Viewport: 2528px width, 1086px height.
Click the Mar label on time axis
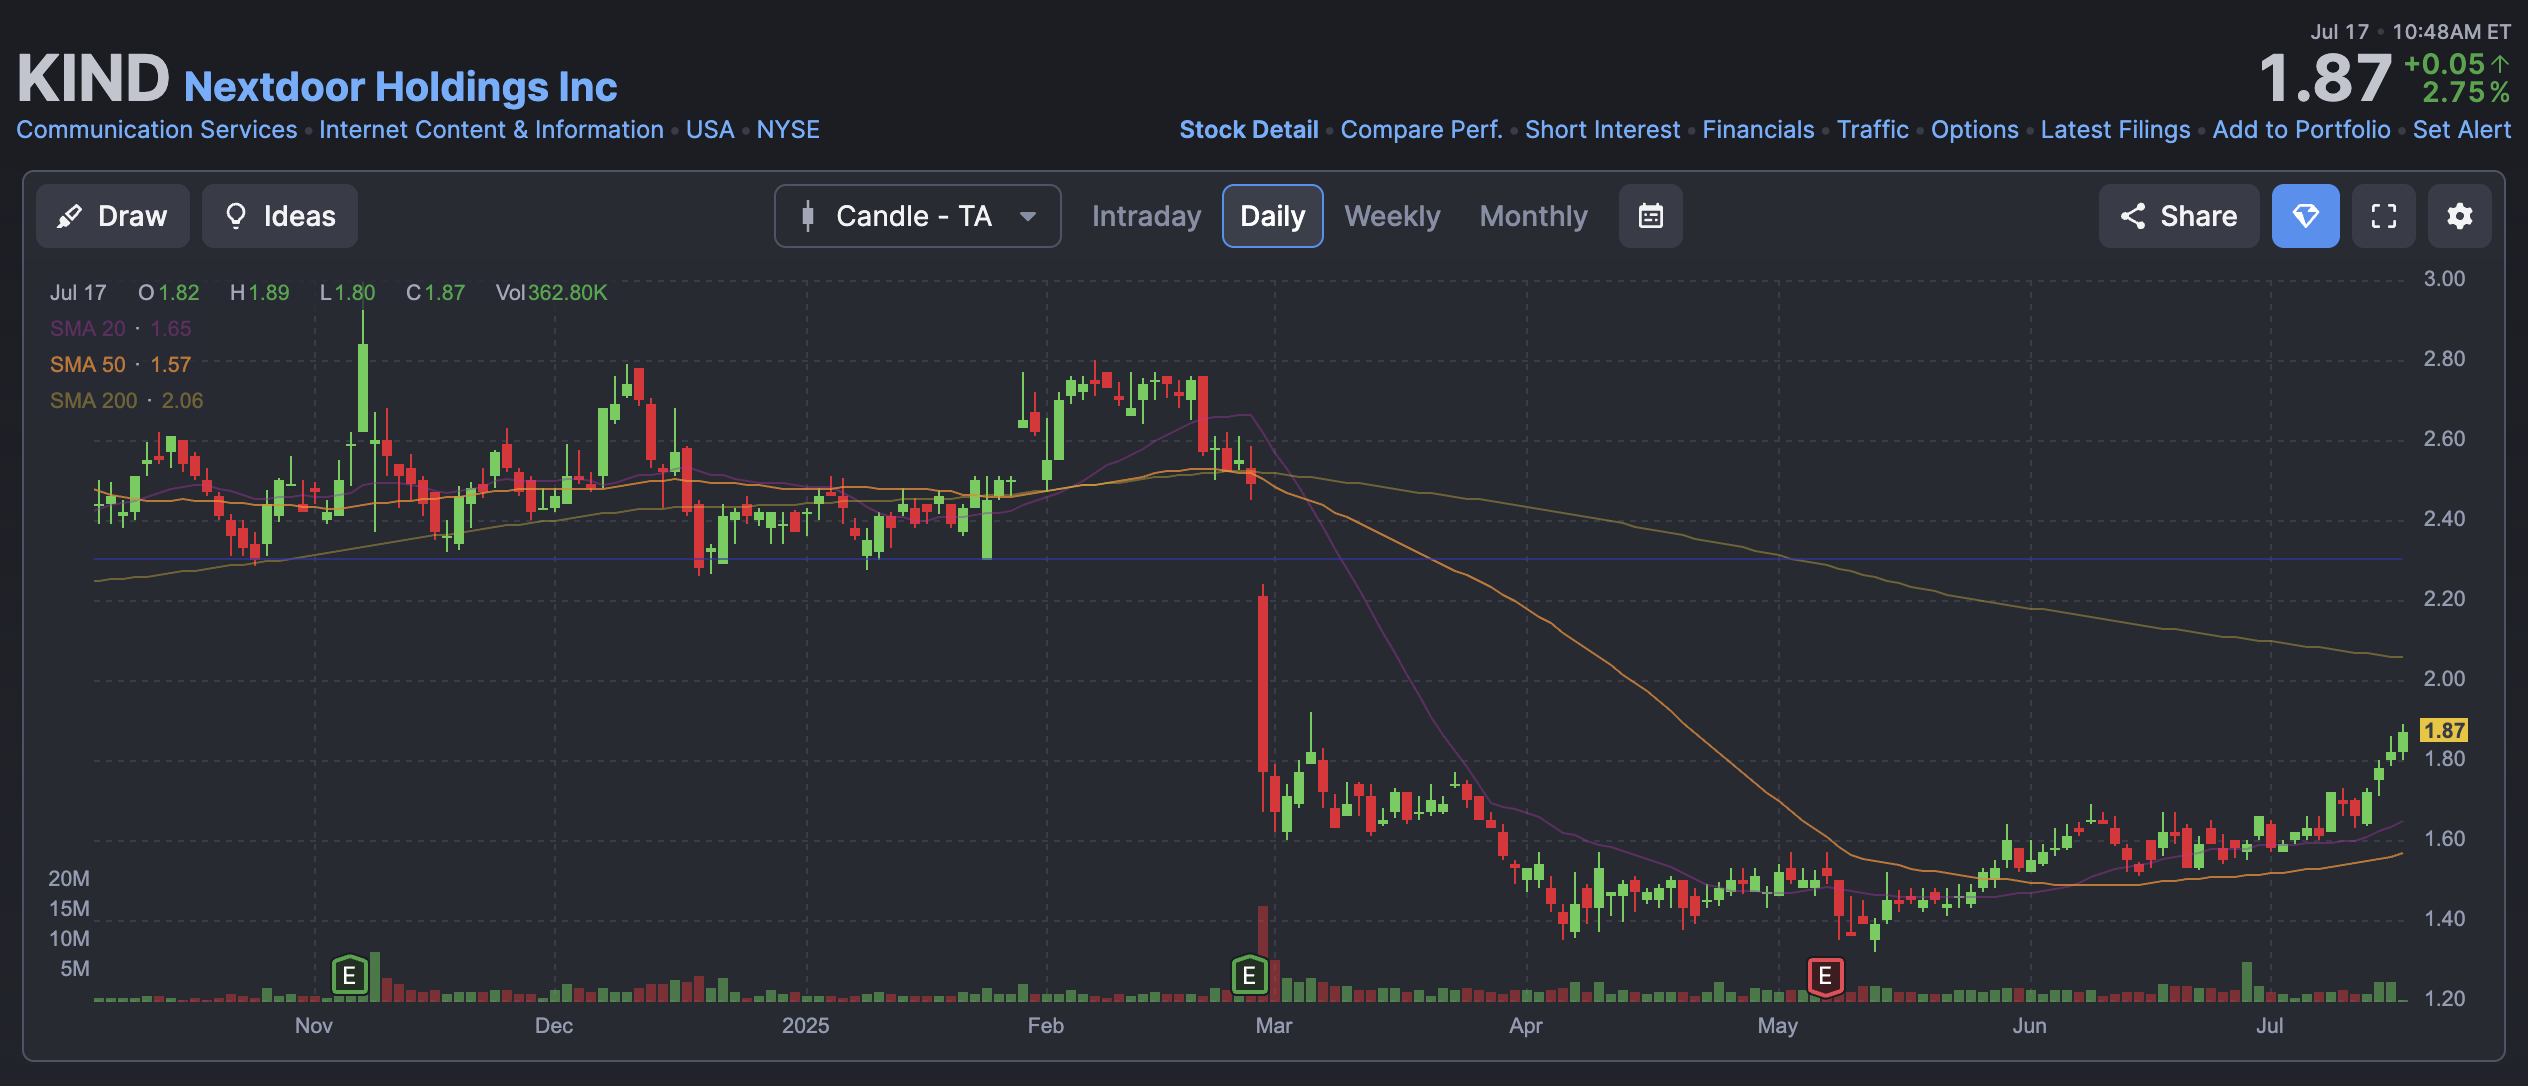[x=1273, y=1025]
